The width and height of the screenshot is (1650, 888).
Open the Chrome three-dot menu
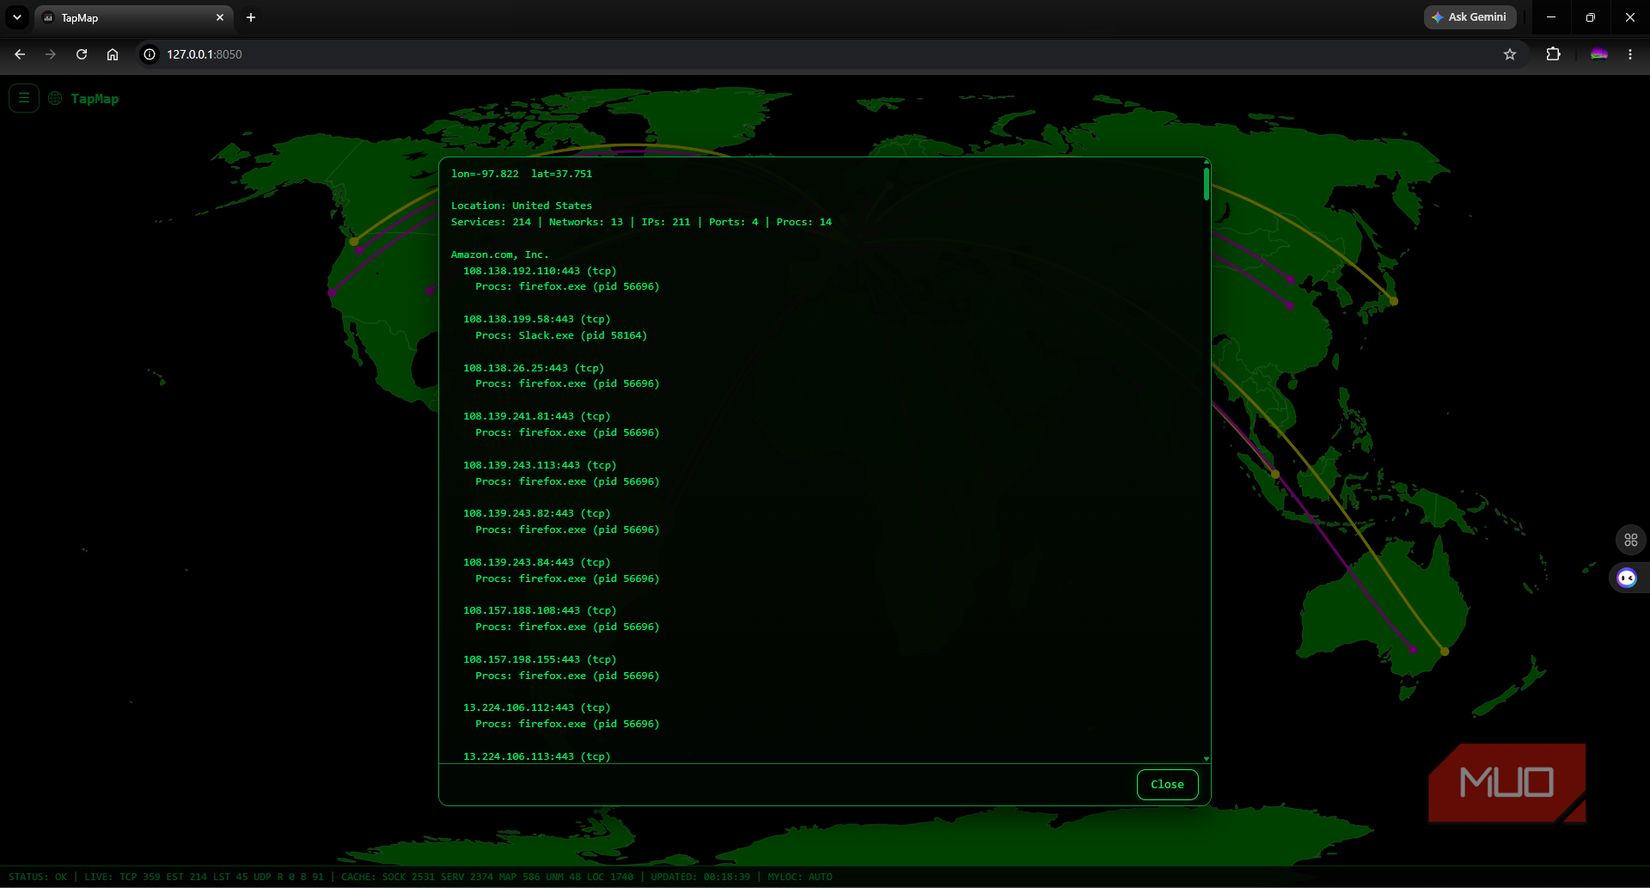(1630, 54)
